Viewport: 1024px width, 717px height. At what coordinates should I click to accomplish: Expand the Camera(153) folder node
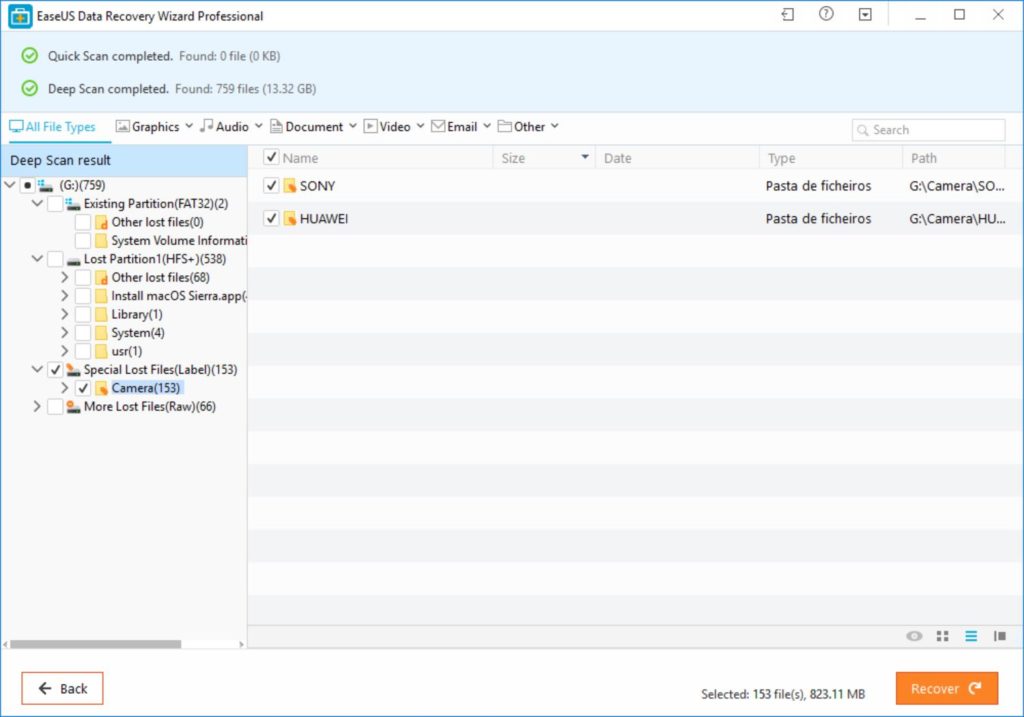65,388
